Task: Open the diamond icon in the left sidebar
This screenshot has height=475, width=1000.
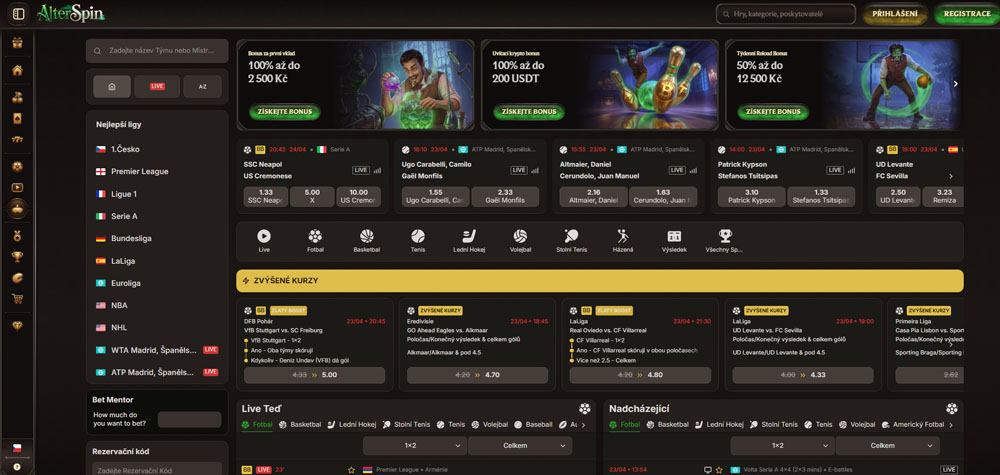Action: [x=17, y=325]
